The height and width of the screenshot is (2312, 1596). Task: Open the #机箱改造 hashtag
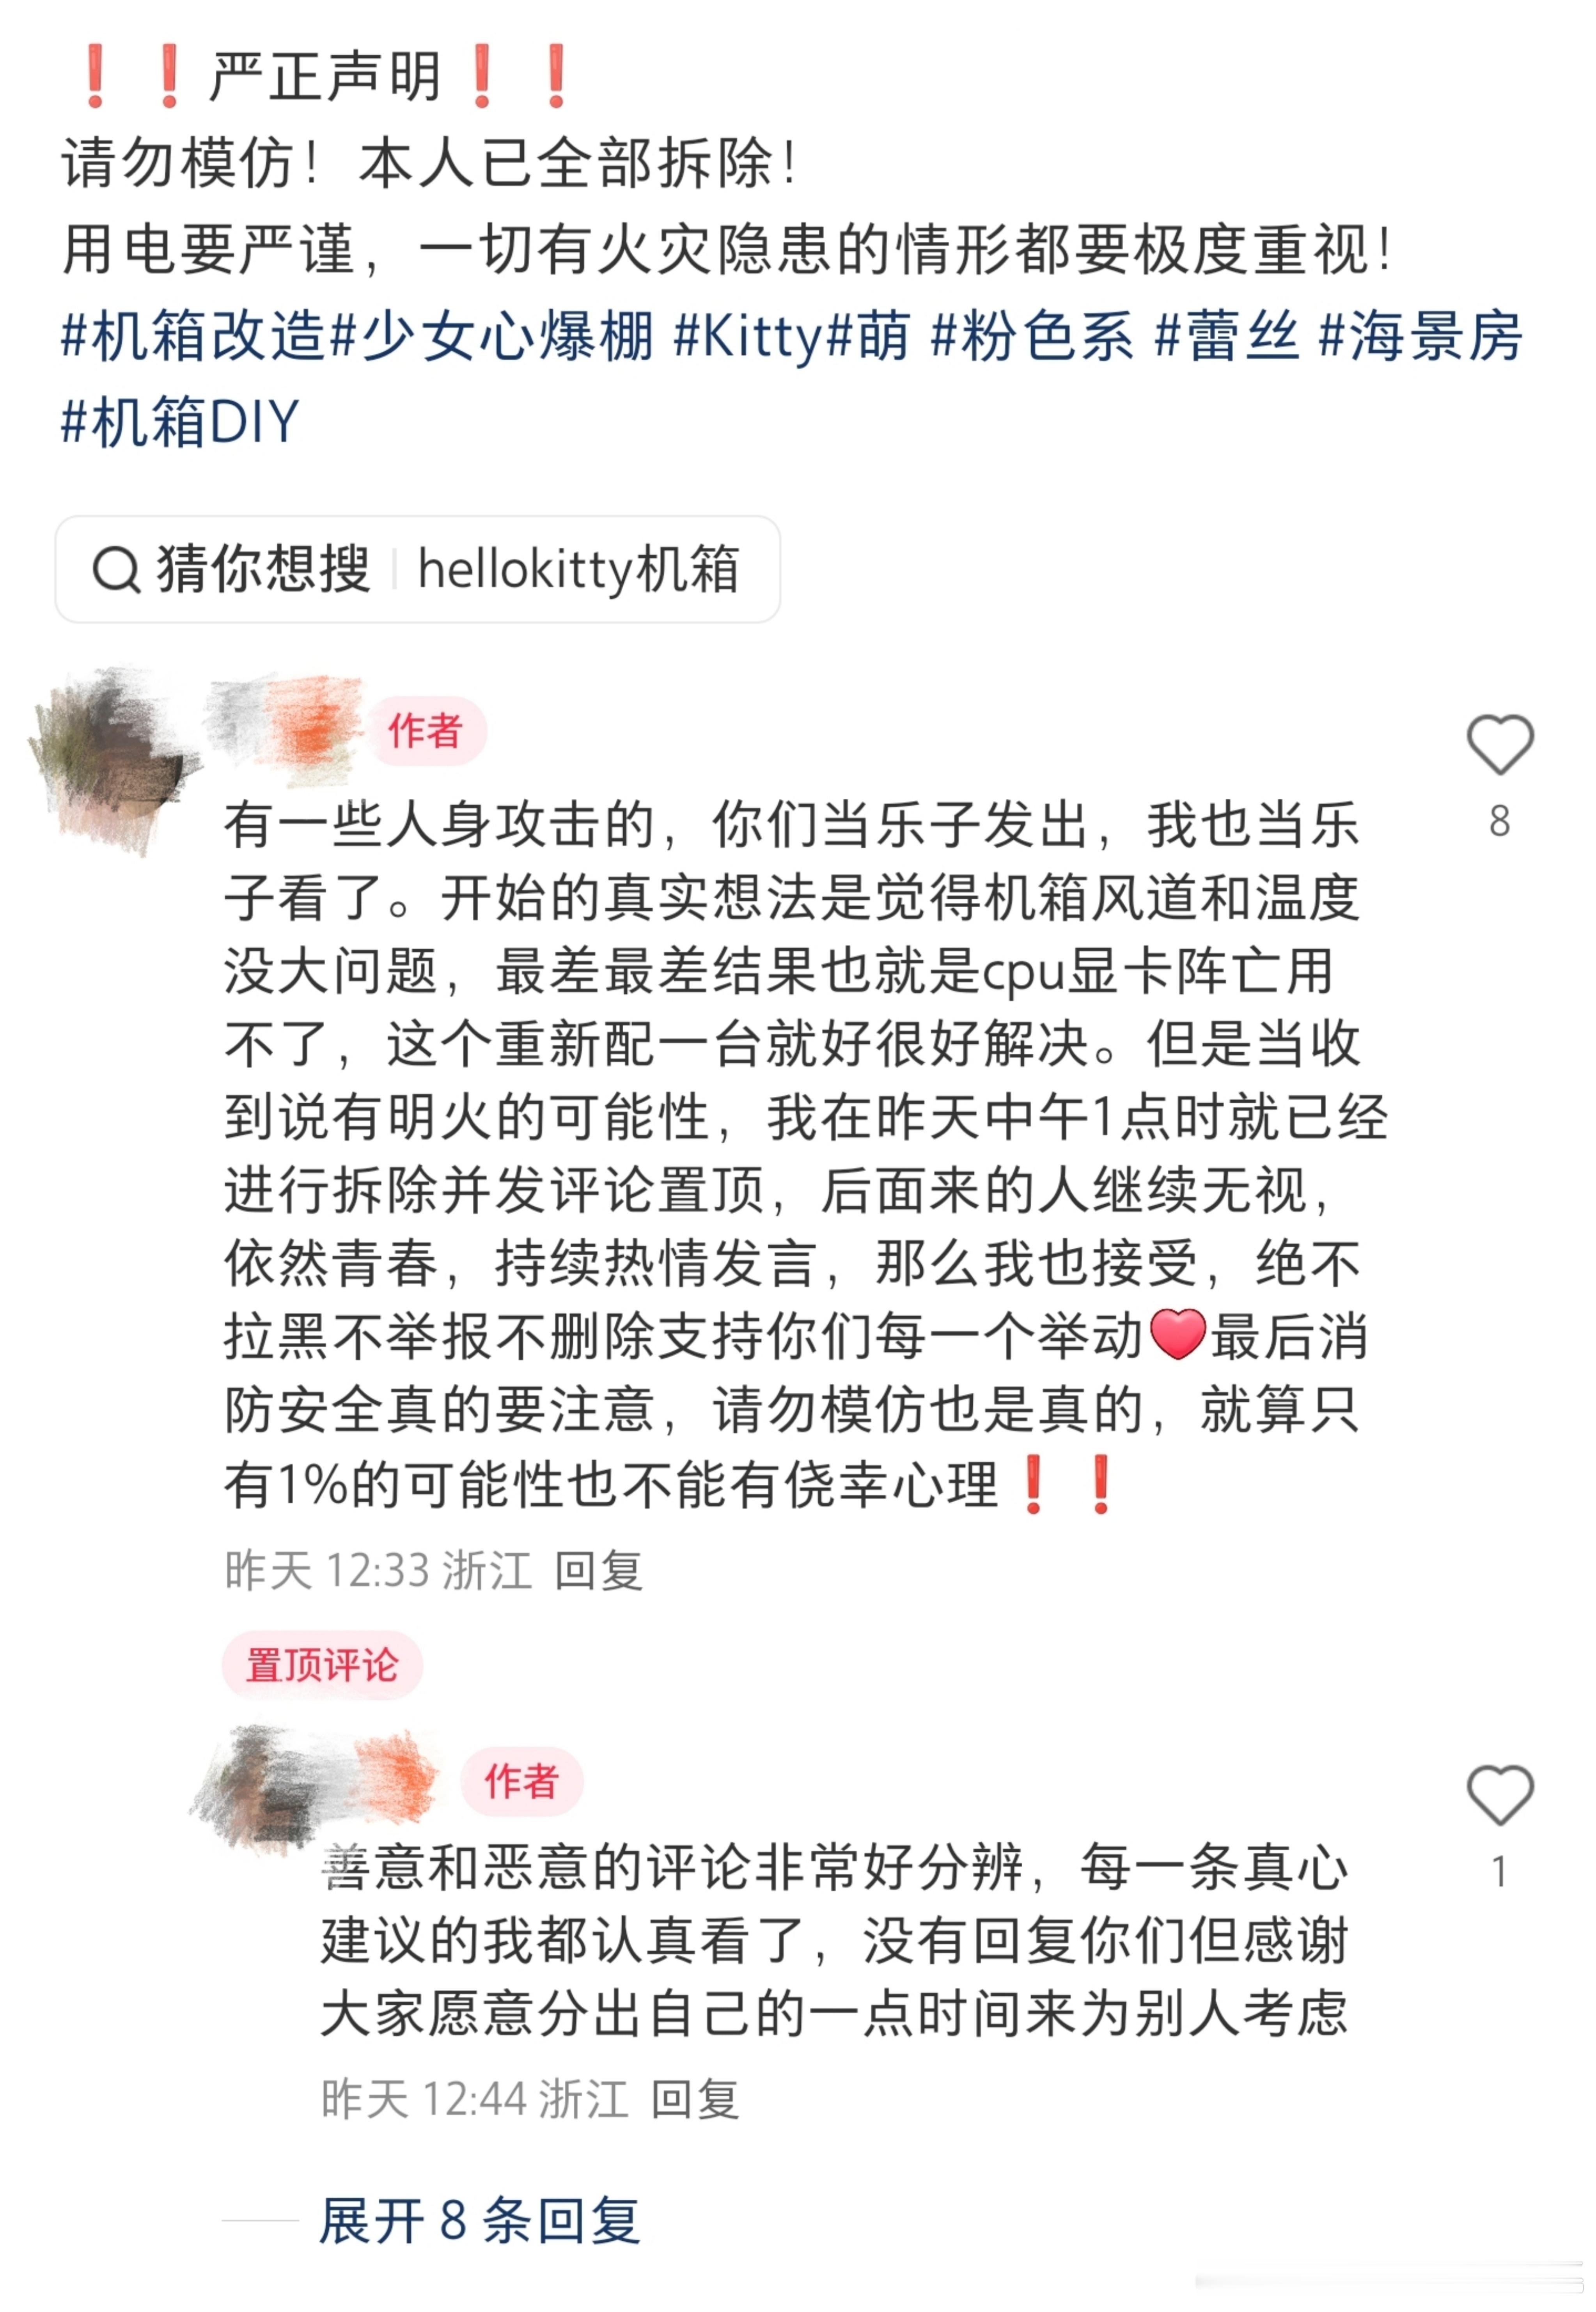pos(193,335)
